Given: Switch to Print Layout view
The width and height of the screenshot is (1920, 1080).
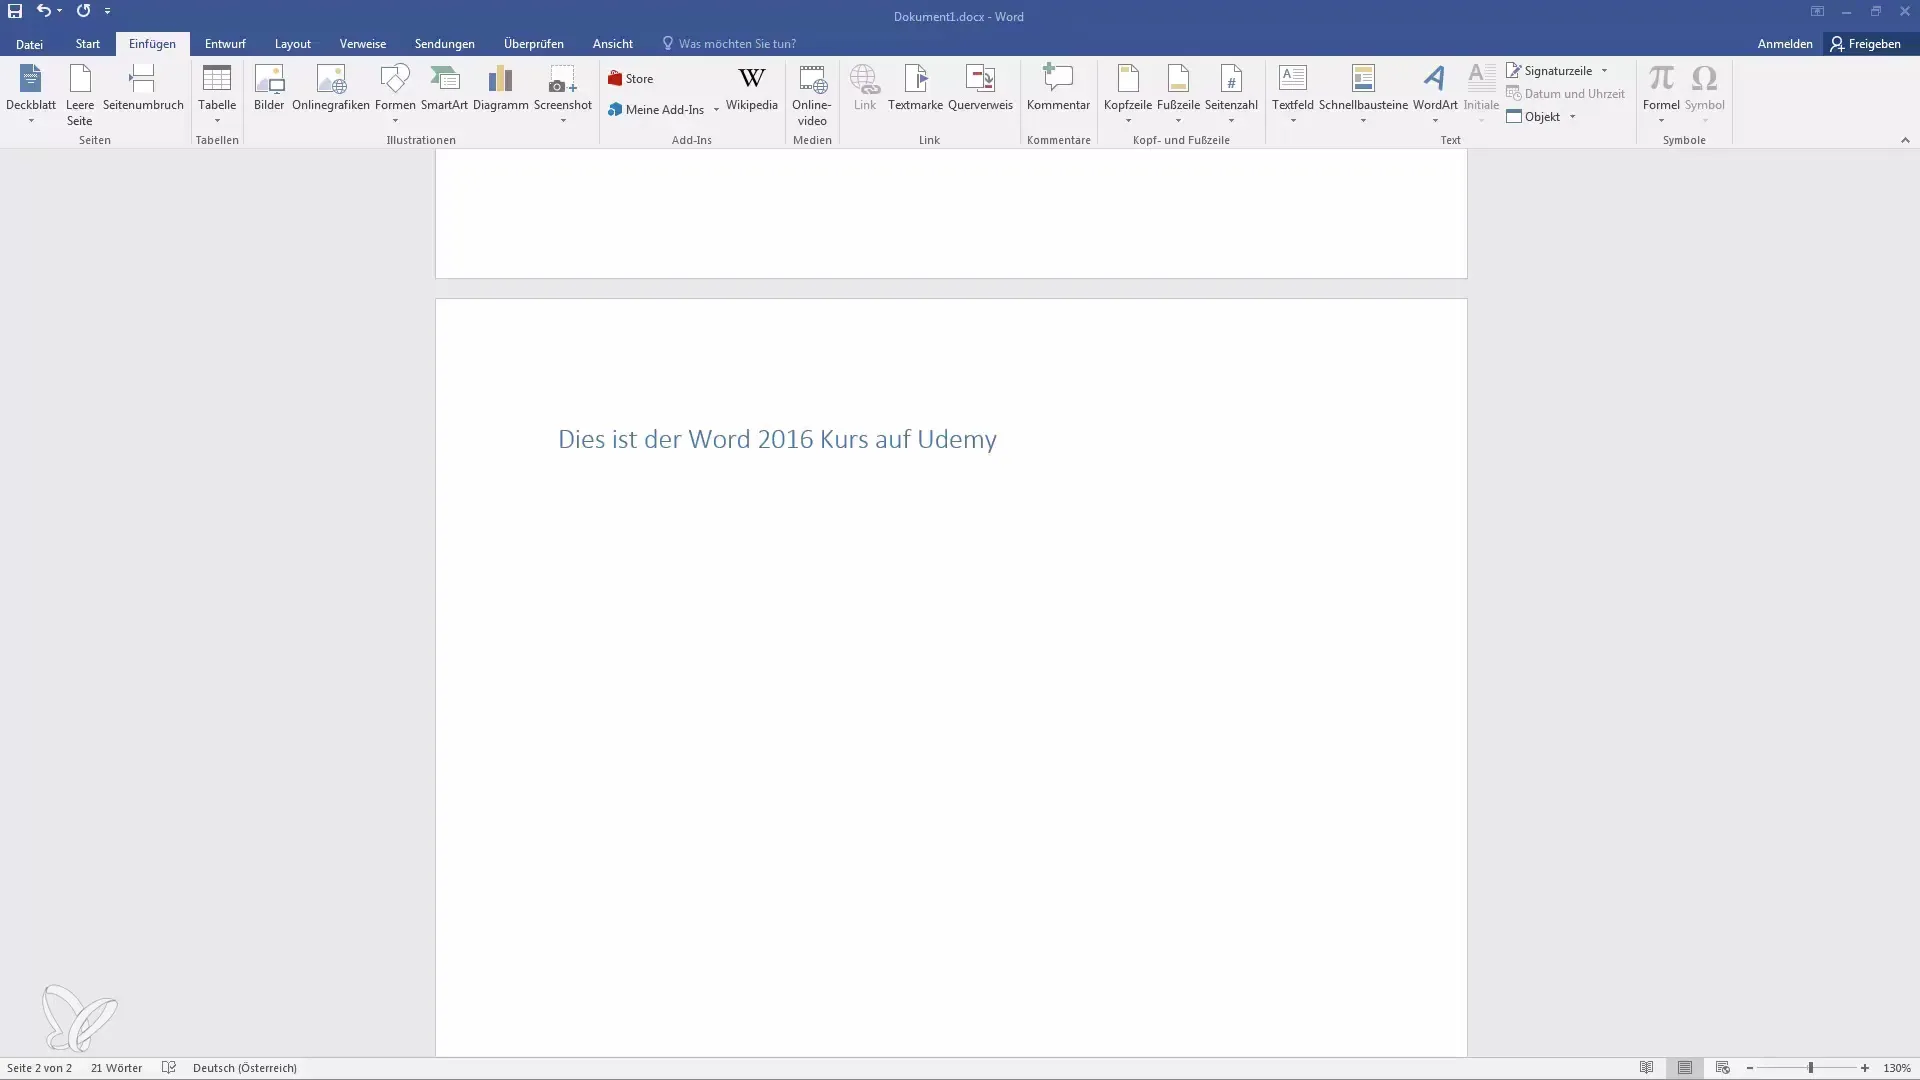Looking at the screenshot, I should pyautogui.click(x=1685, y=1068).
